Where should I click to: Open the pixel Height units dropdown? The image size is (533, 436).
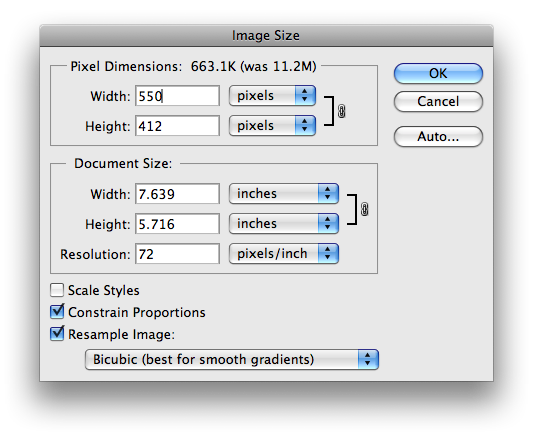point(272,125)
